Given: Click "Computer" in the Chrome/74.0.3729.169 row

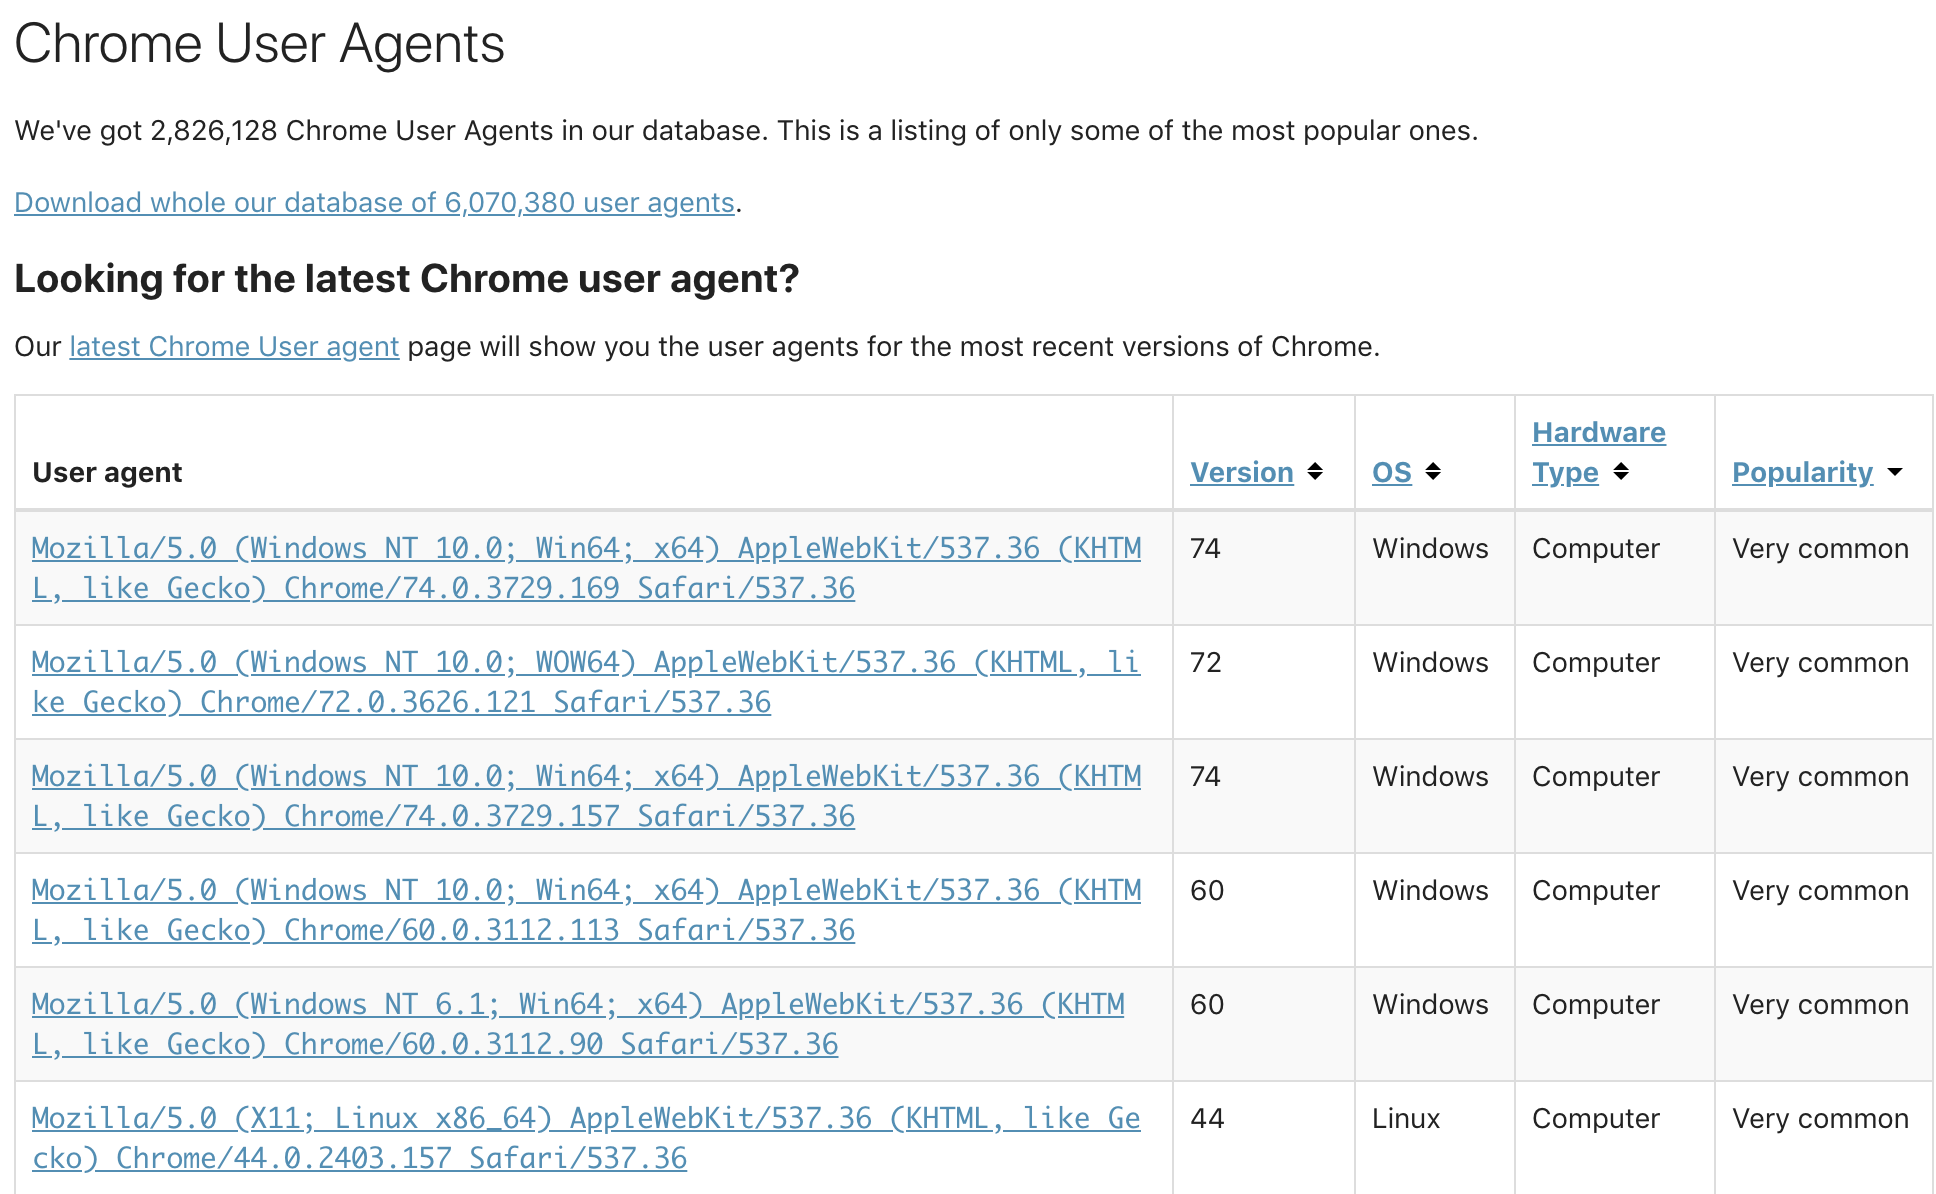Looking at the screenshot, I should (x=1596, y=549).
